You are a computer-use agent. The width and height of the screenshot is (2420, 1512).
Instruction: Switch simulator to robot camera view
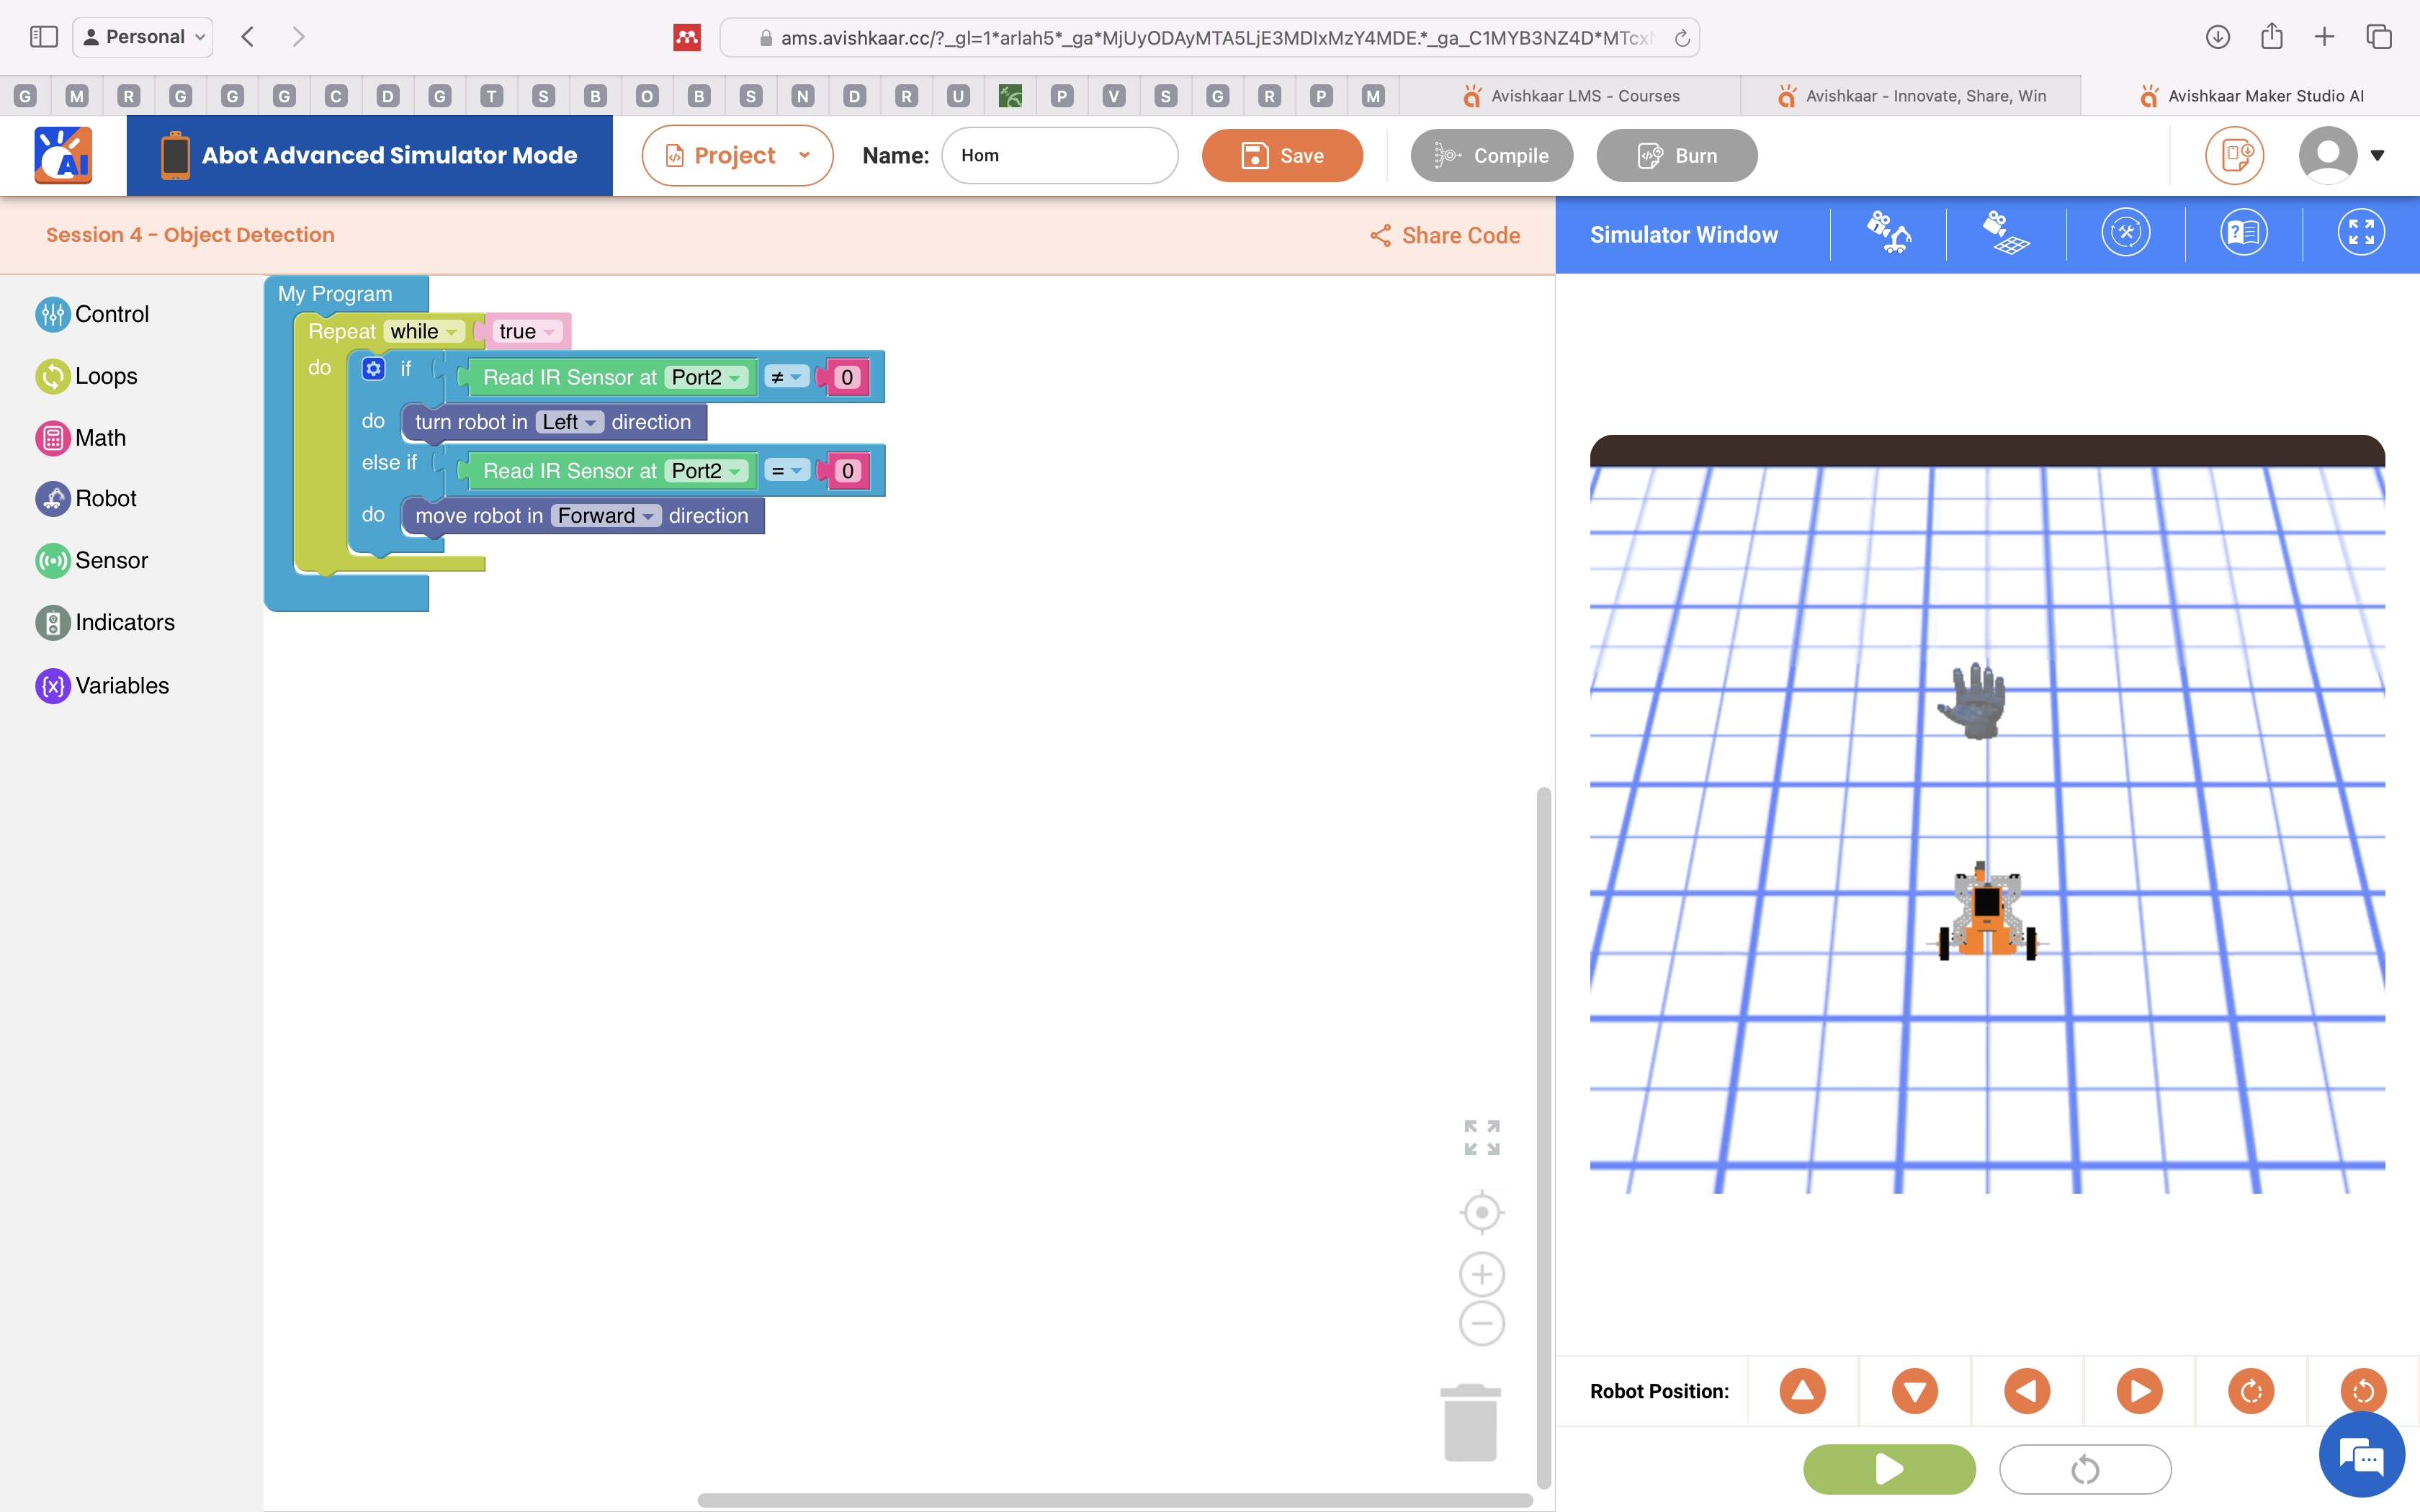pyautogui.click(x=1890, y=233)
